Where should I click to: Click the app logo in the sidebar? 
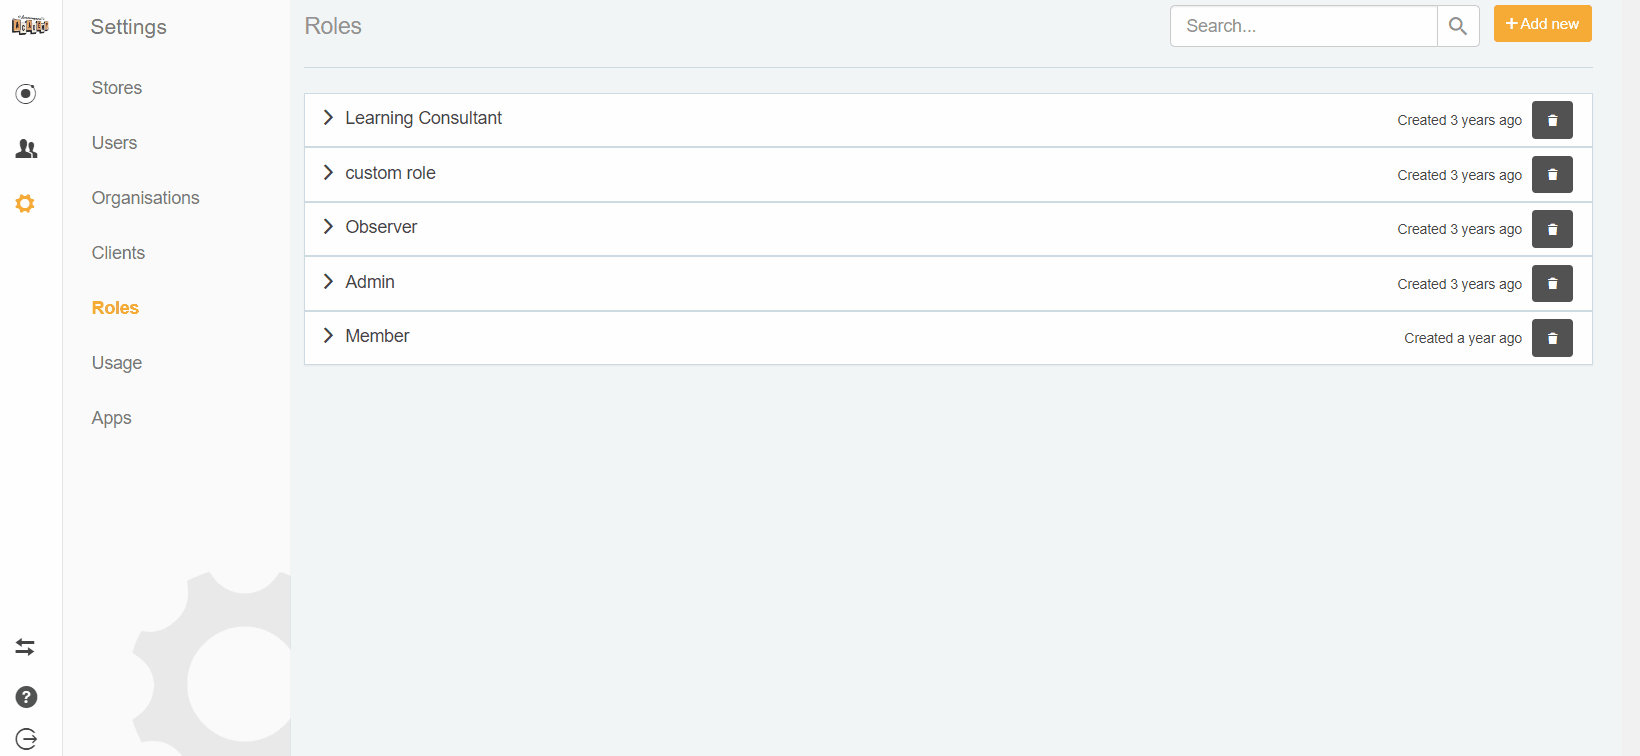click(x=30, y=26)
